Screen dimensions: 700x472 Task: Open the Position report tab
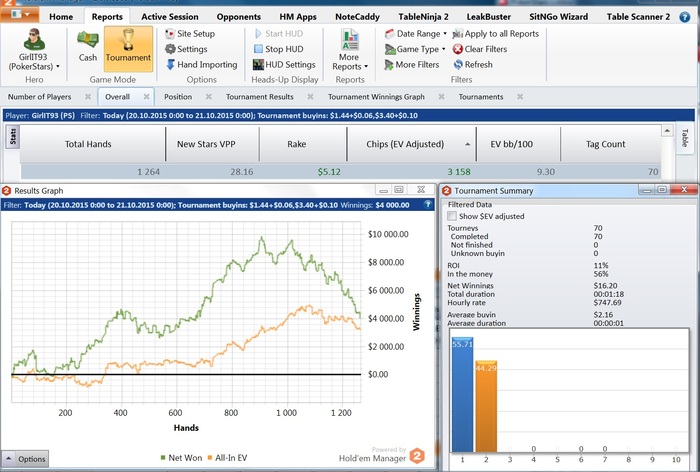(178, 97)
